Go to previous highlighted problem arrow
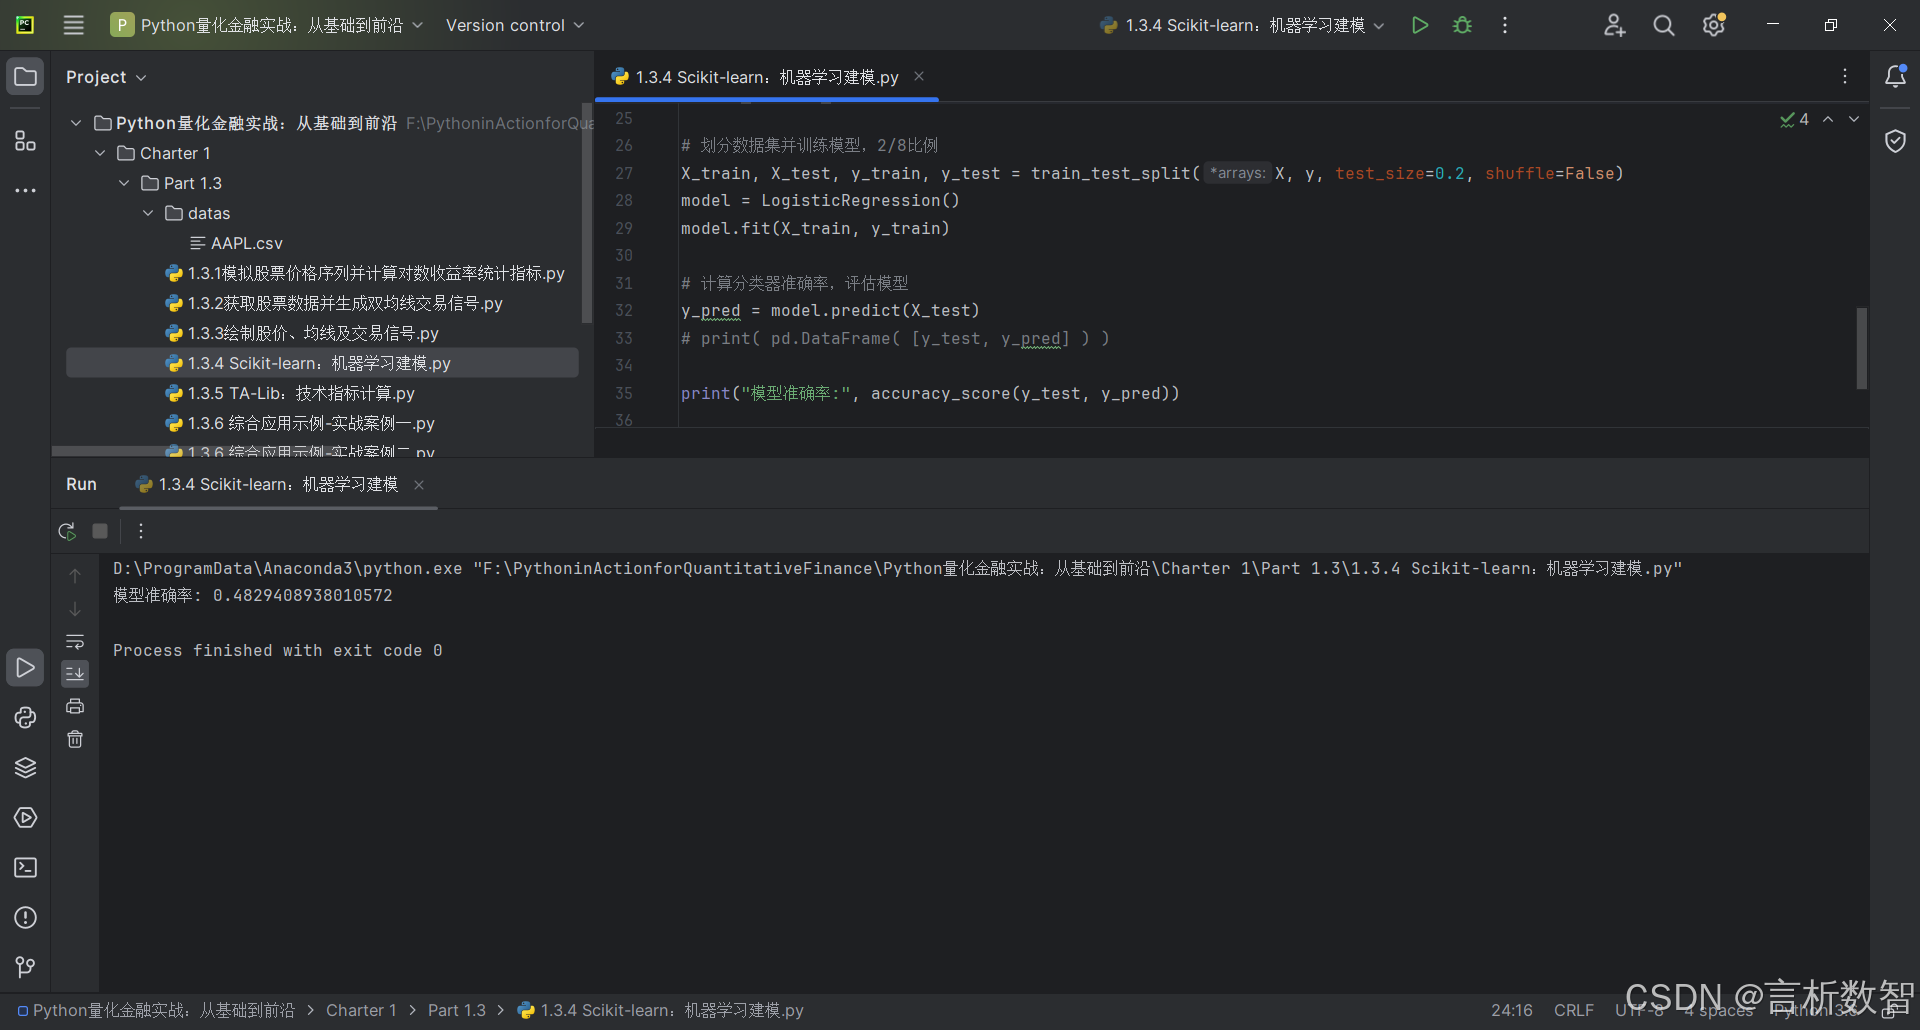 (1828, 119)
